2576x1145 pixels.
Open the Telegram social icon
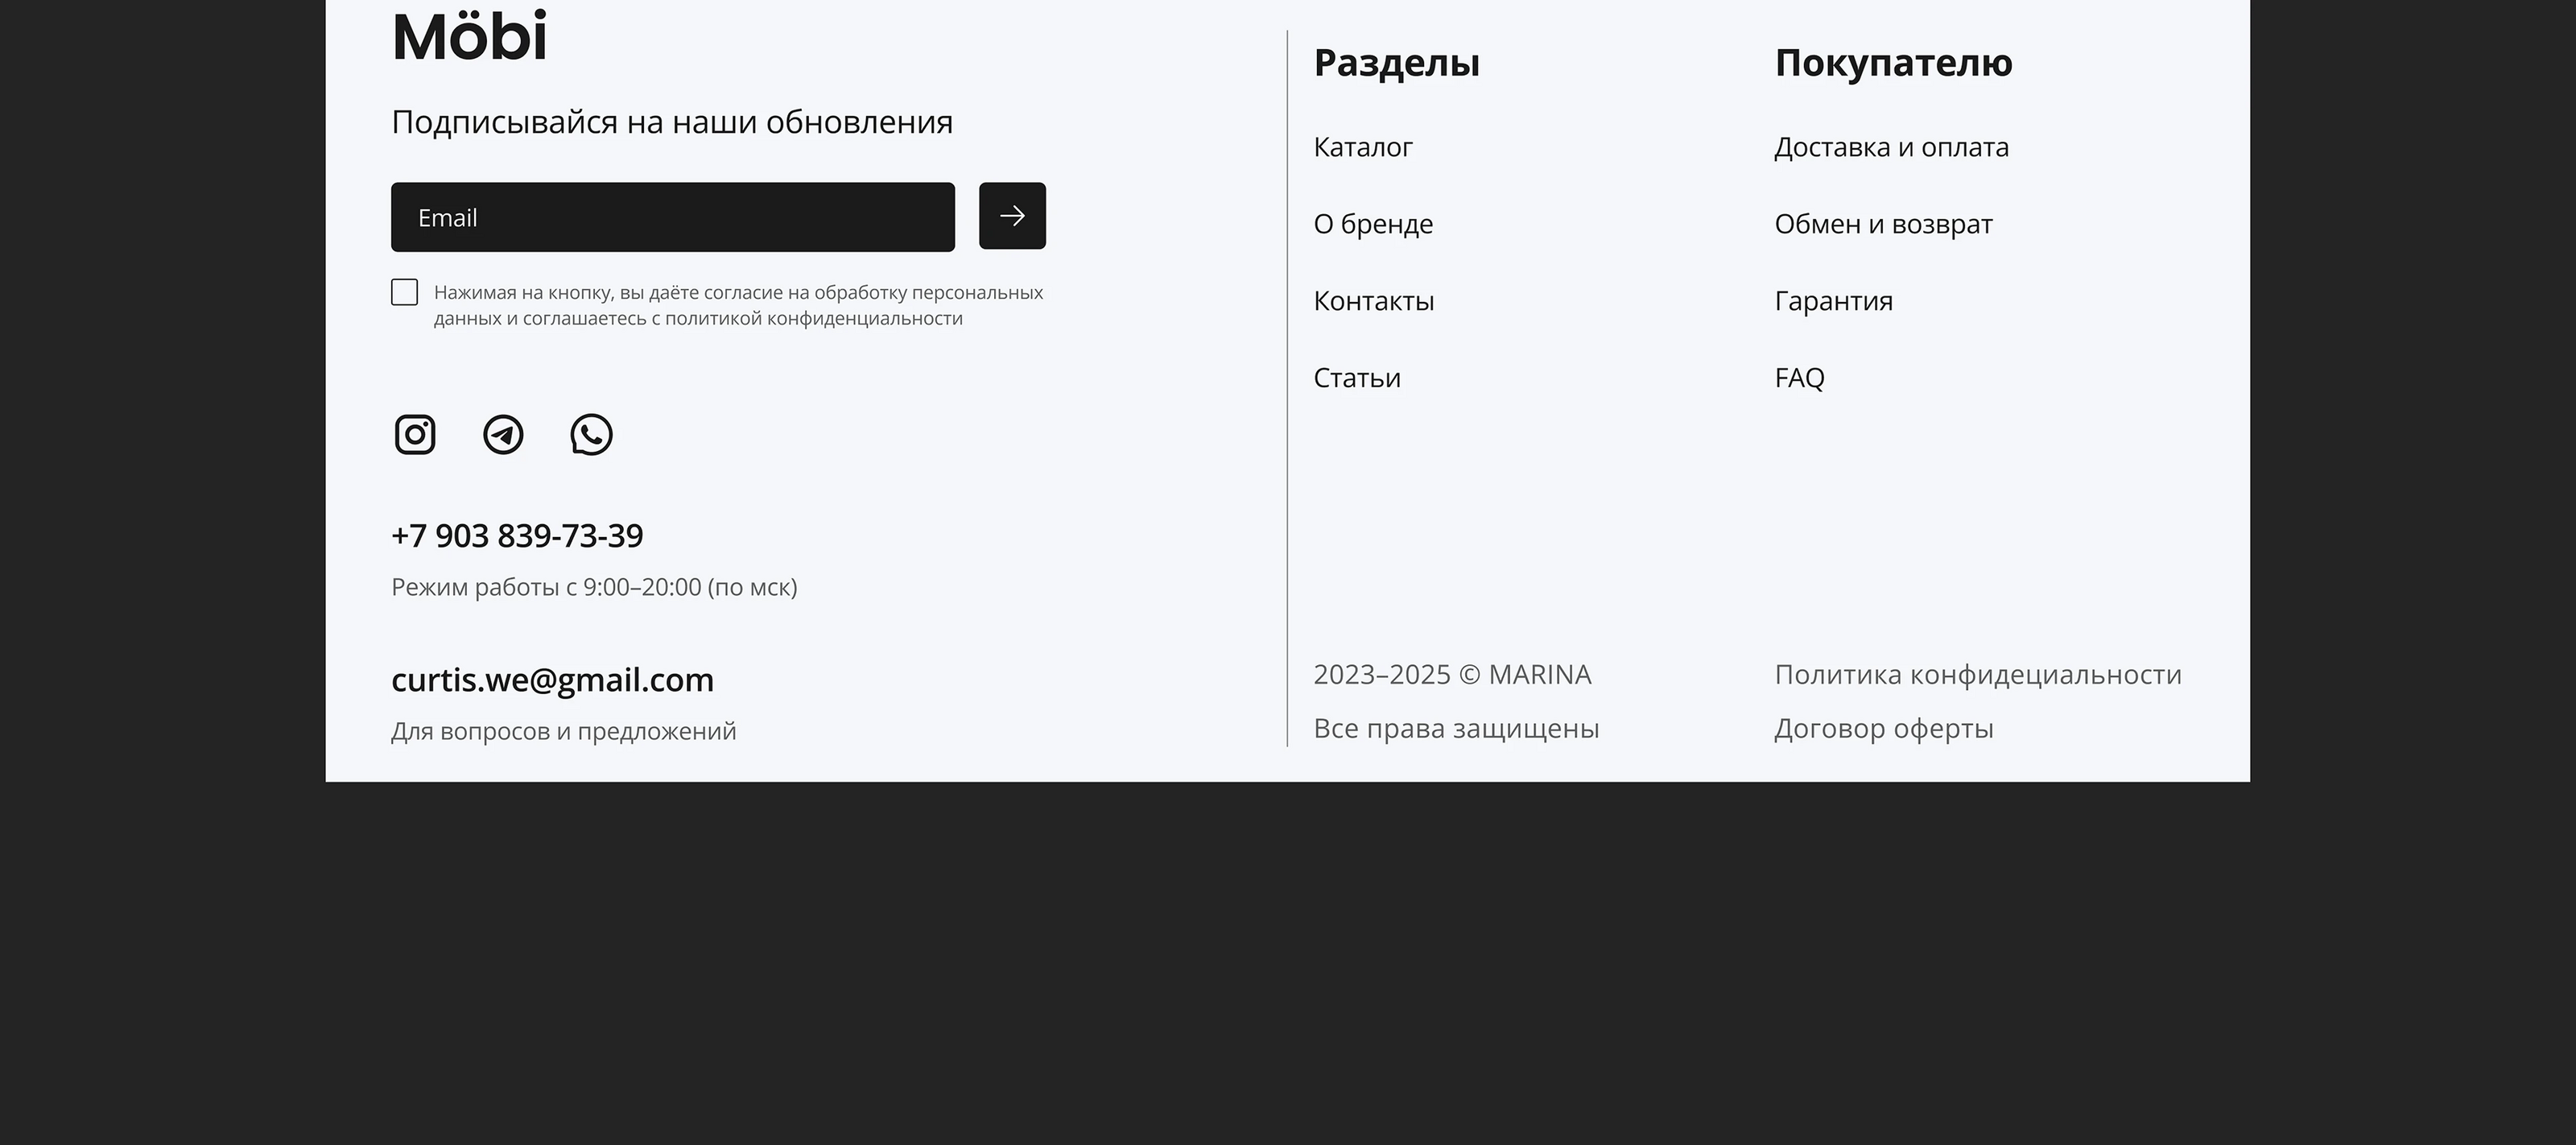(503, 435)
